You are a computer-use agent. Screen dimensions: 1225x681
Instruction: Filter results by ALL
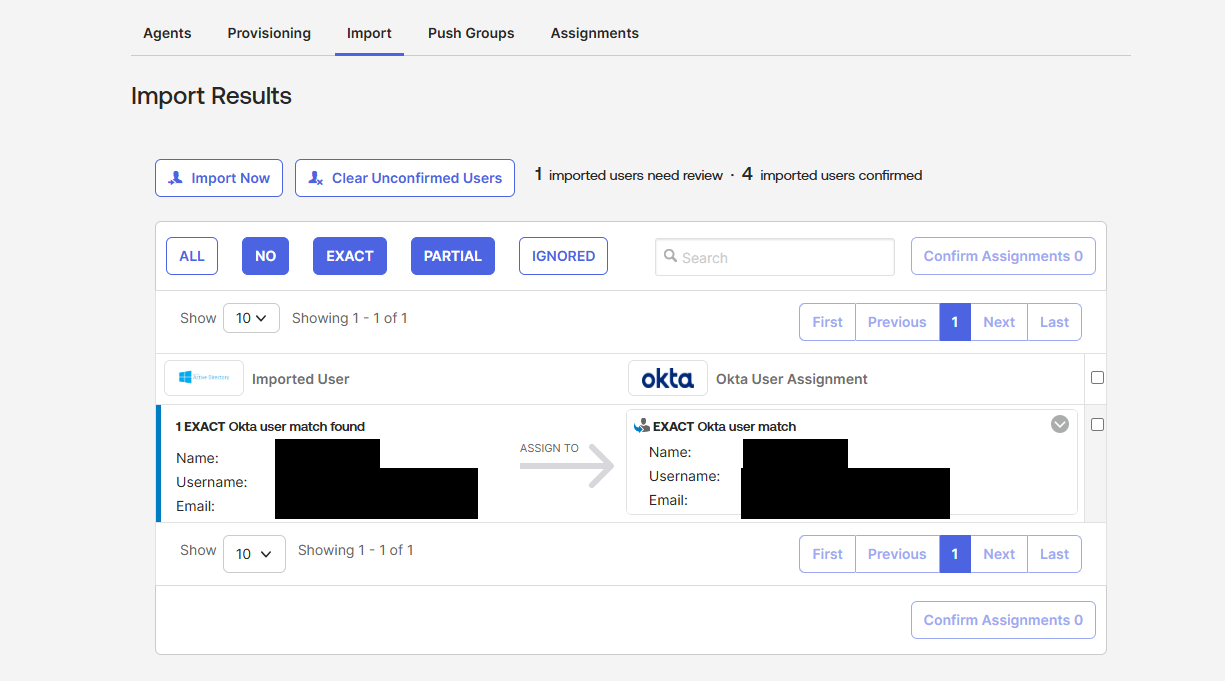click(x=192, y=256)
